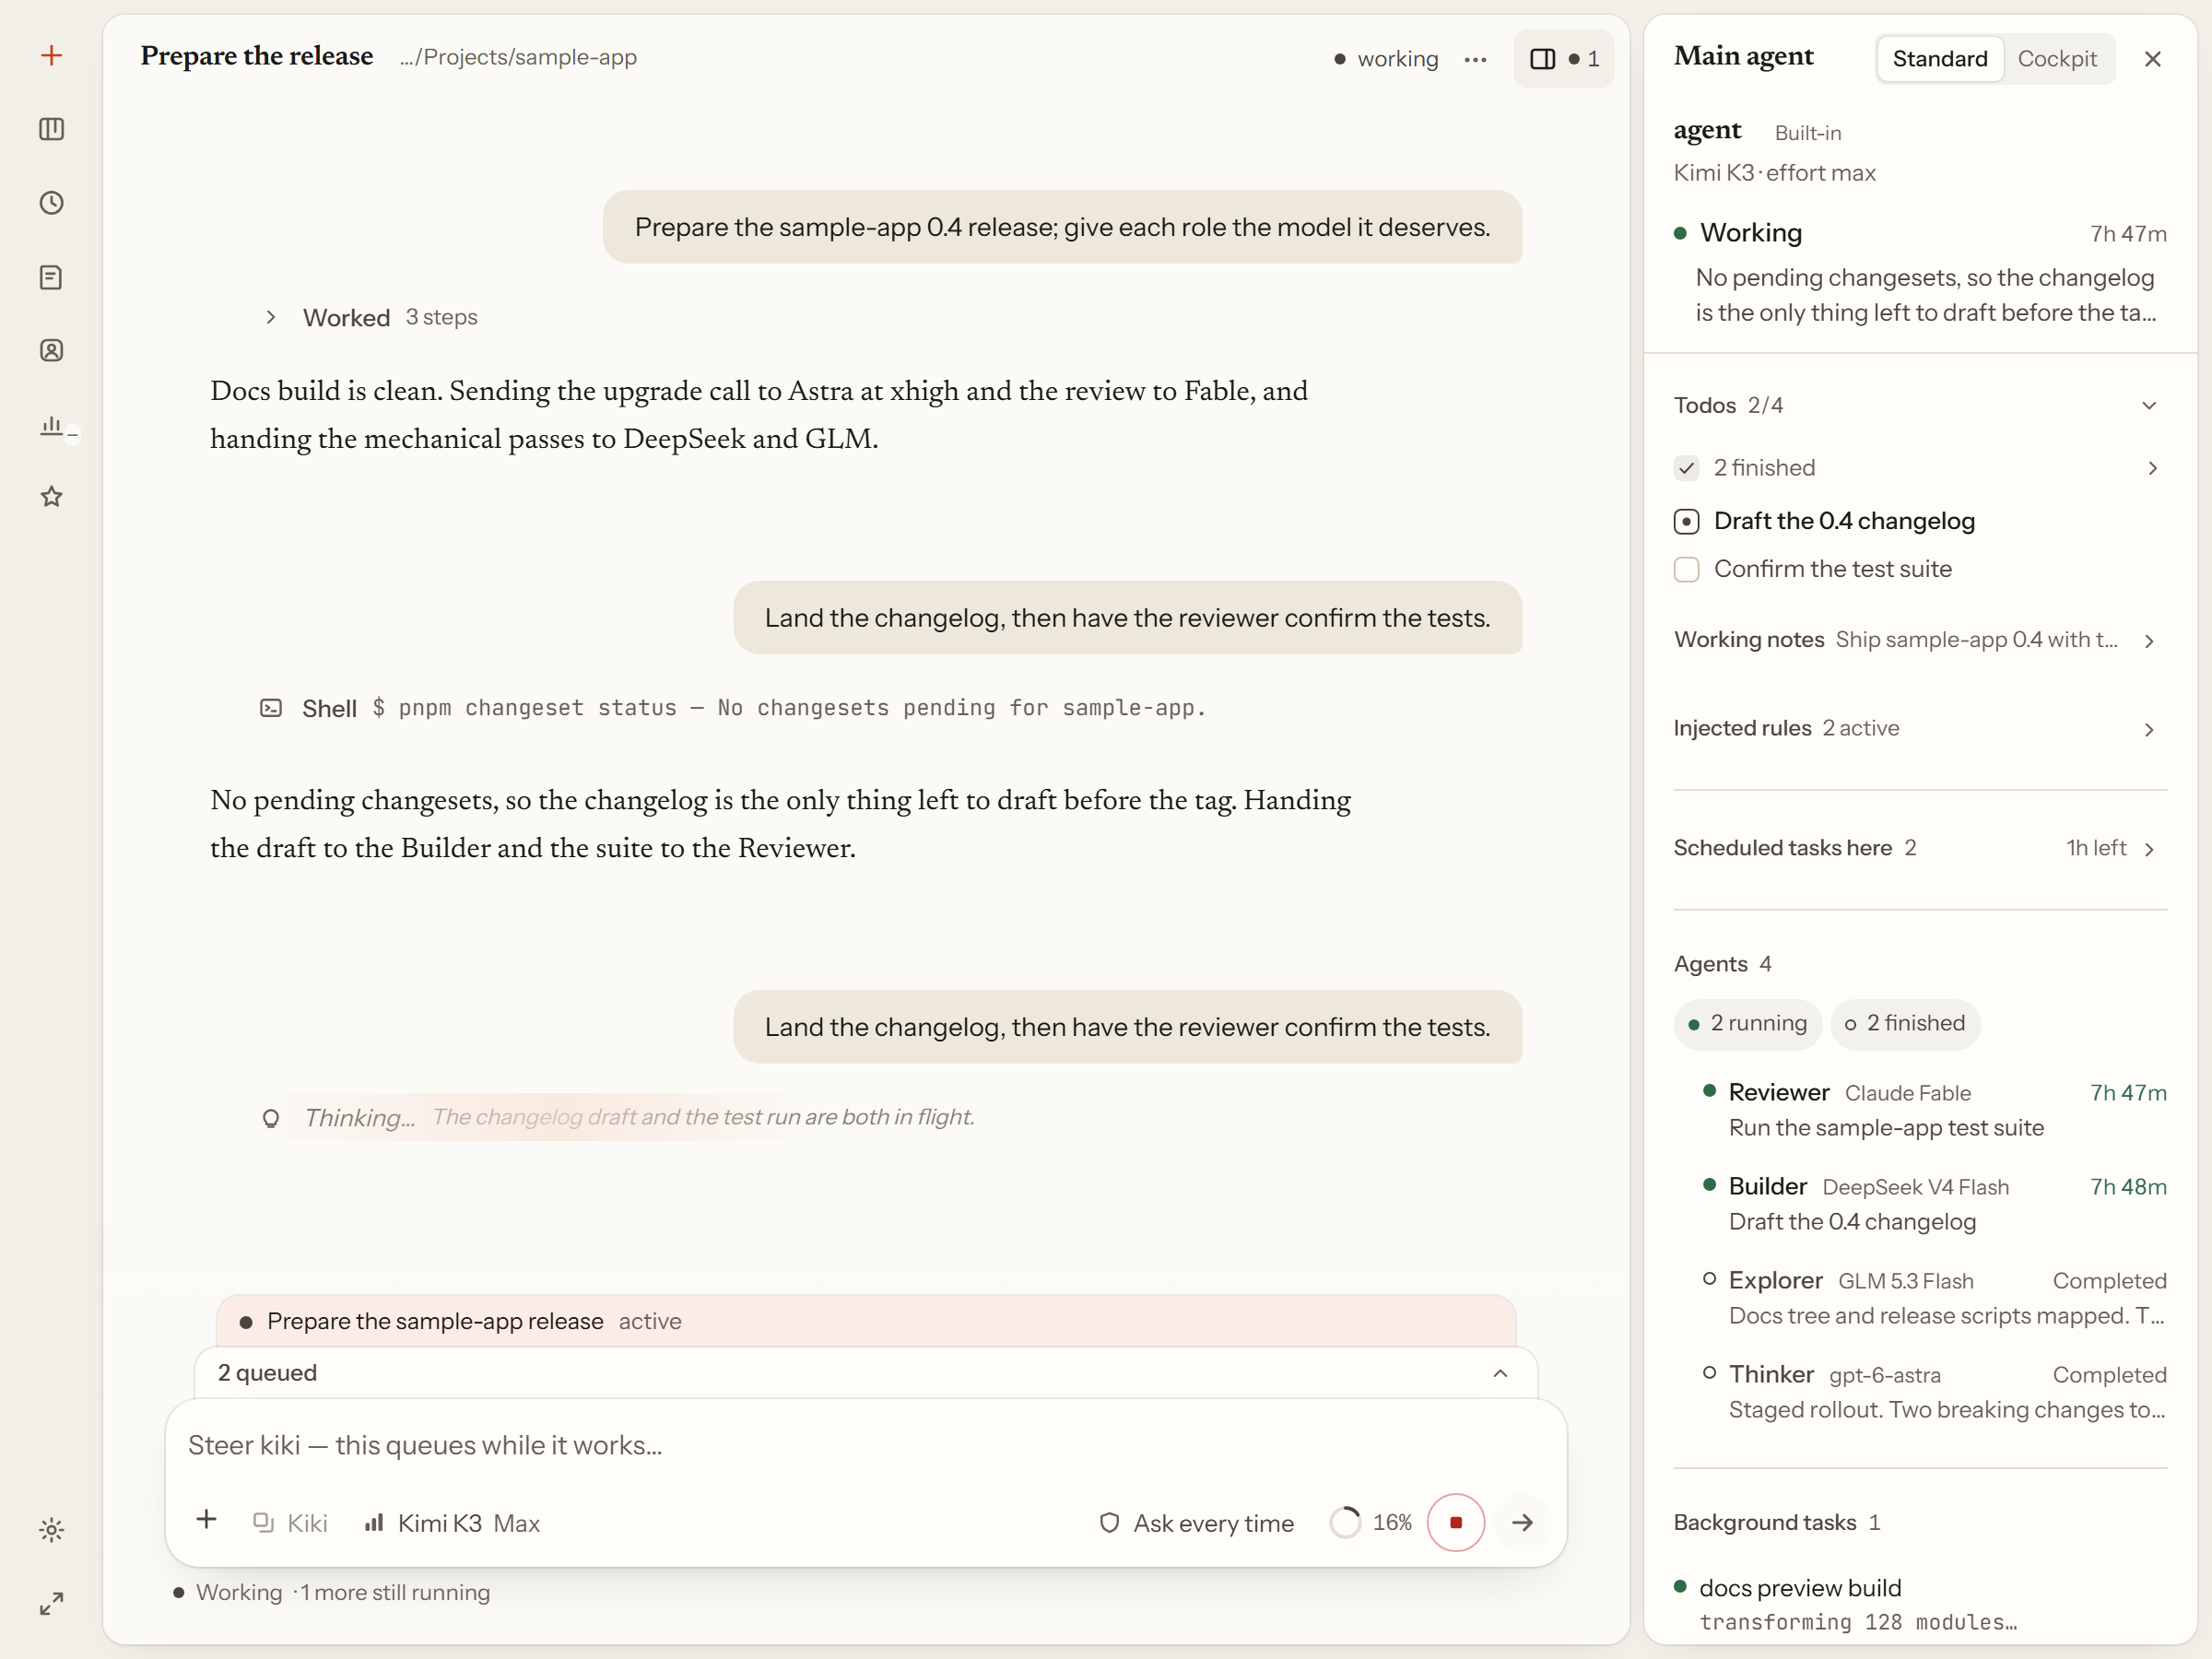The height and width of the screenshot is (1659, 2212).
Task: Toggle the Draft the 0.4 changelog todo marker
Action: [1687, 521]
